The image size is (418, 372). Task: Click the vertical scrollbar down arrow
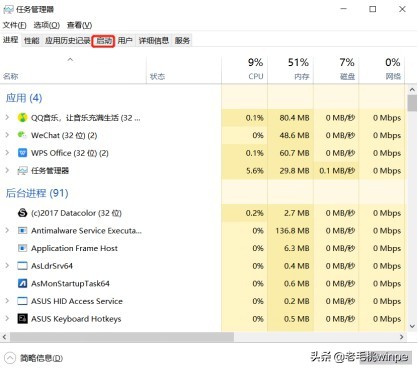pos(412,327)
